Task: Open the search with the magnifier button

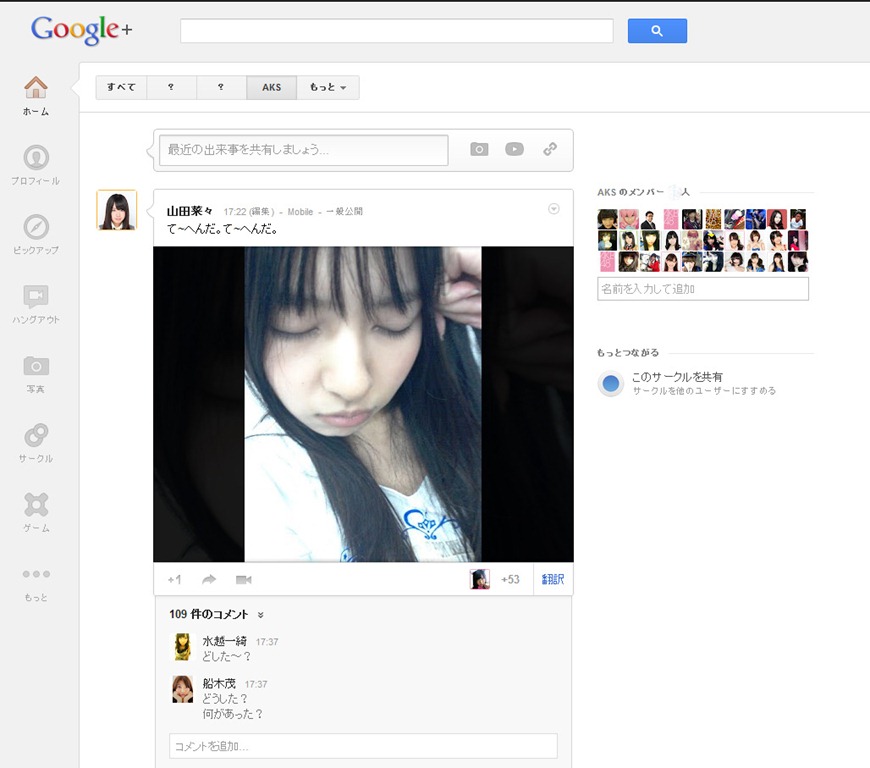Action: (x=657, y=31)
